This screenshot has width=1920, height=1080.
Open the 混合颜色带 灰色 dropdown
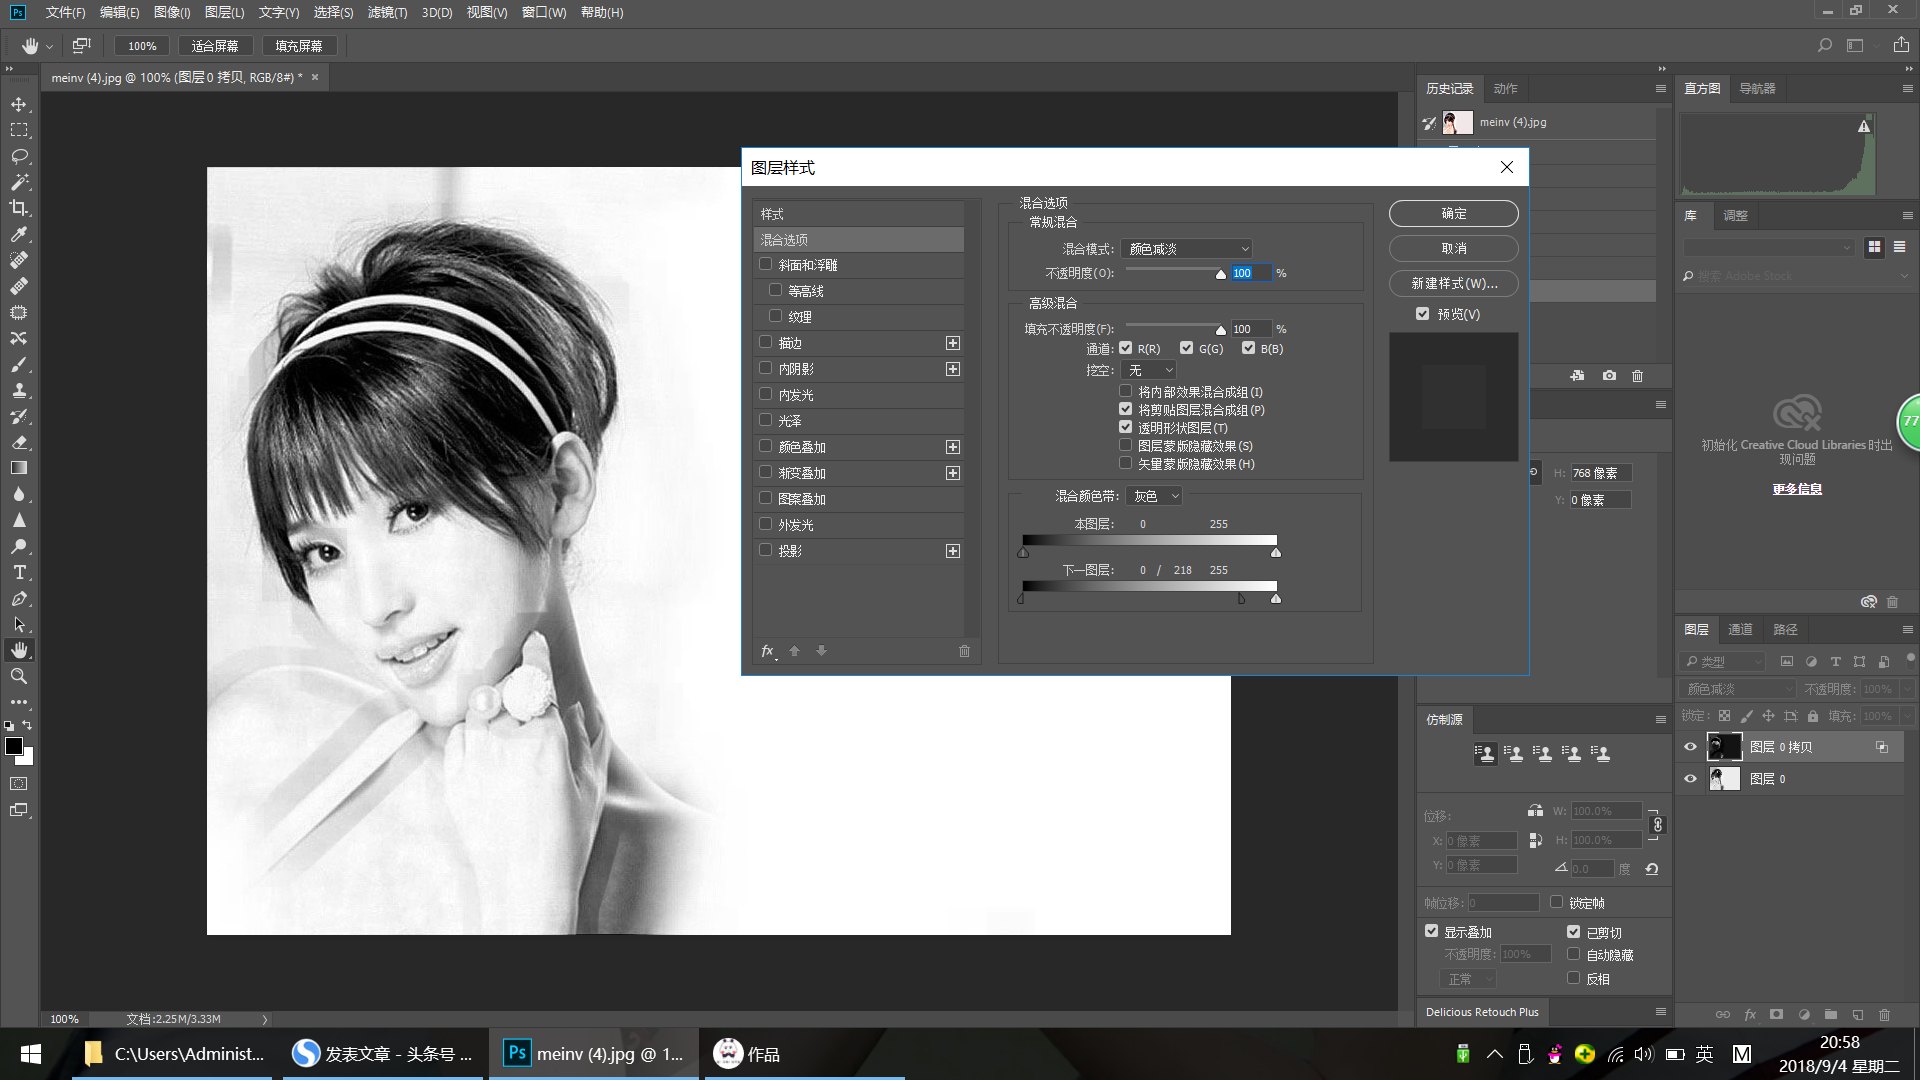click(x=1155, y=496)
